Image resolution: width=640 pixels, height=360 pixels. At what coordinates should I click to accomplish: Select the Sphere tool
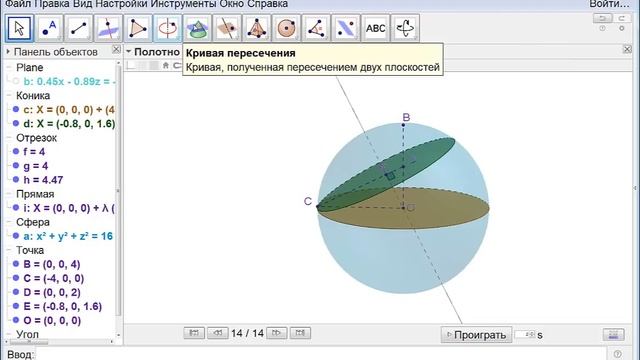[286, 28]
